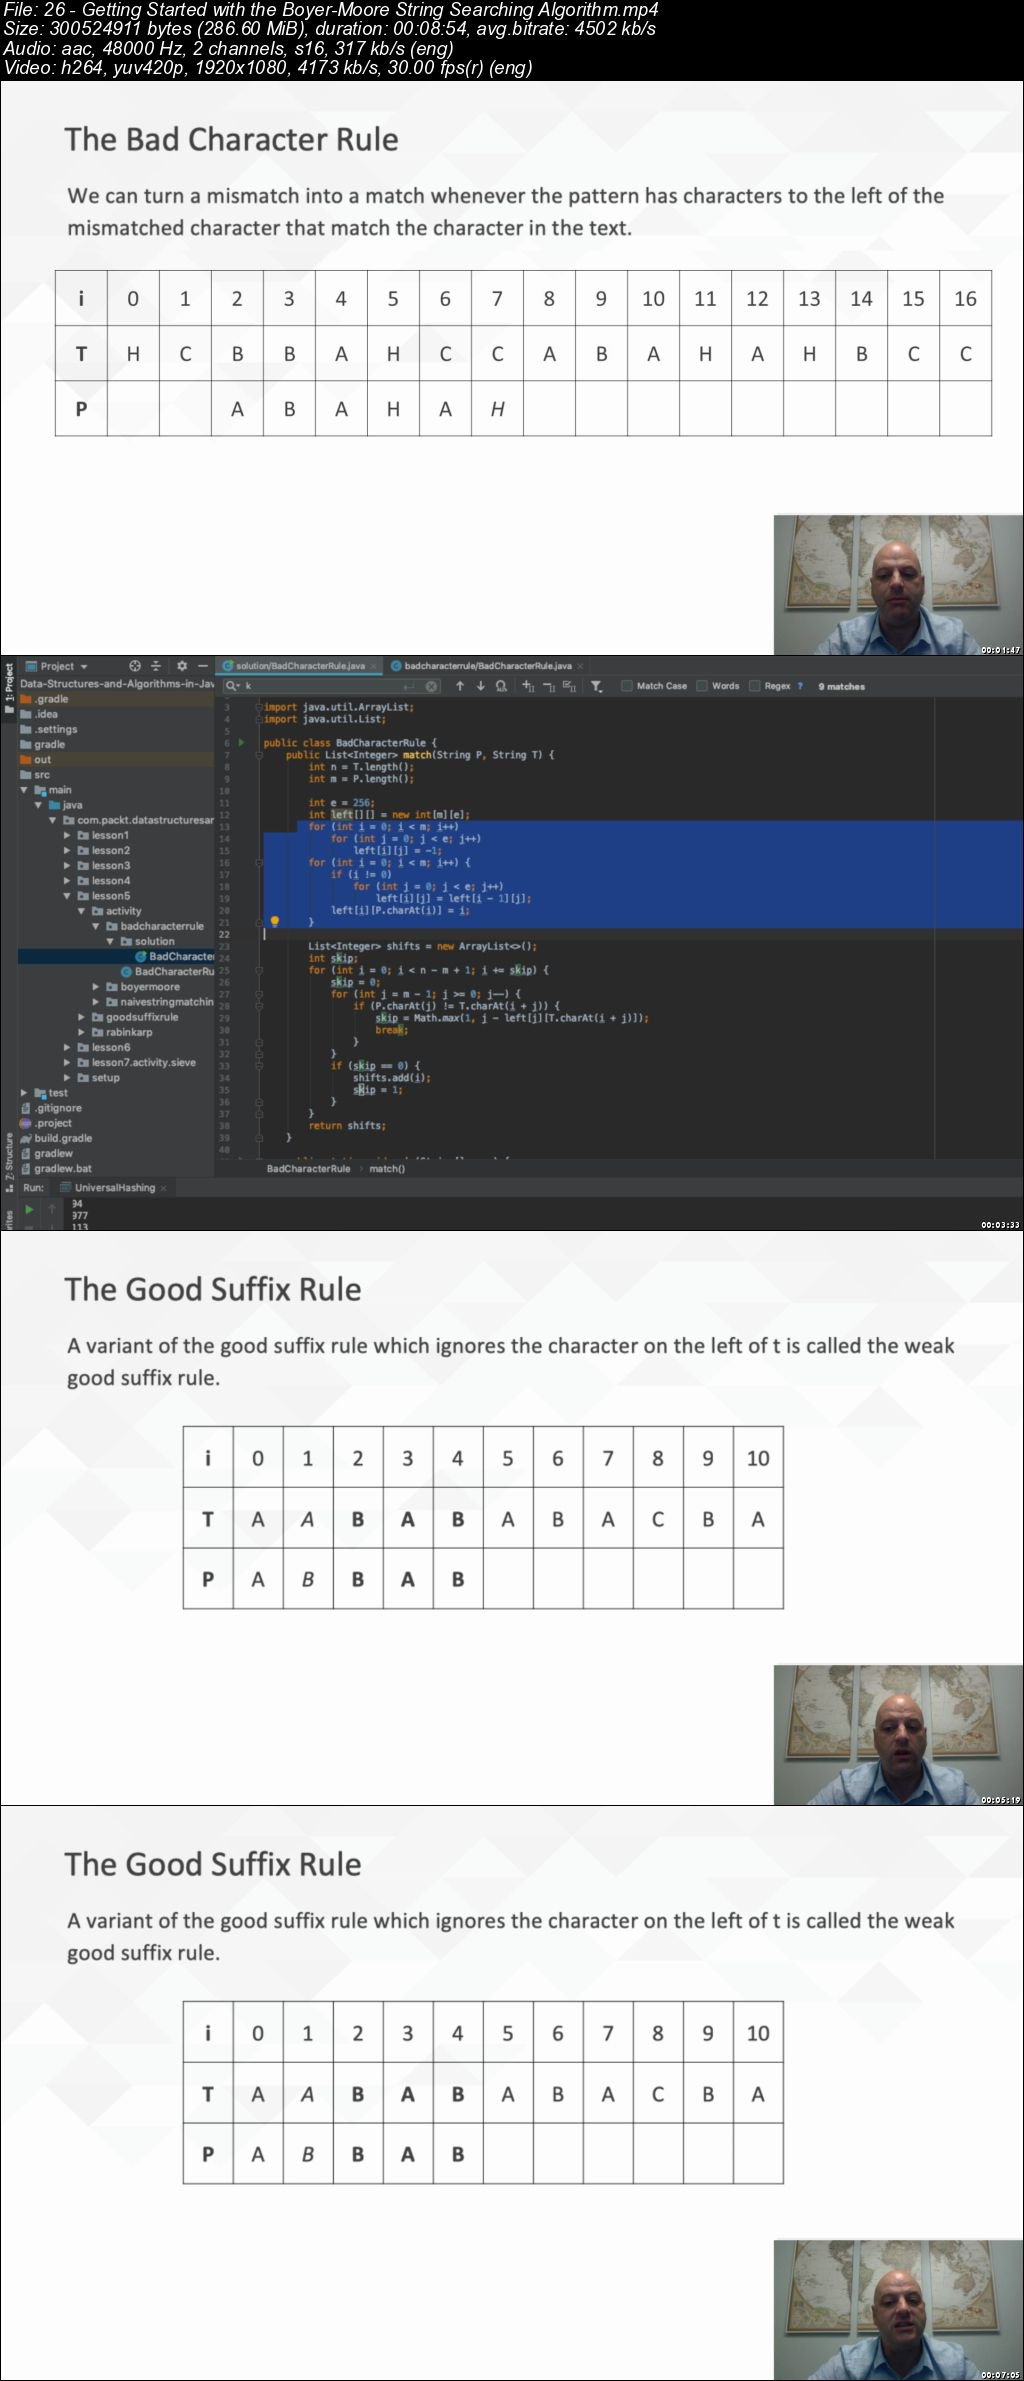Select the .project file
This screenshot has width=1024, height=2381.
[47, 1123]
